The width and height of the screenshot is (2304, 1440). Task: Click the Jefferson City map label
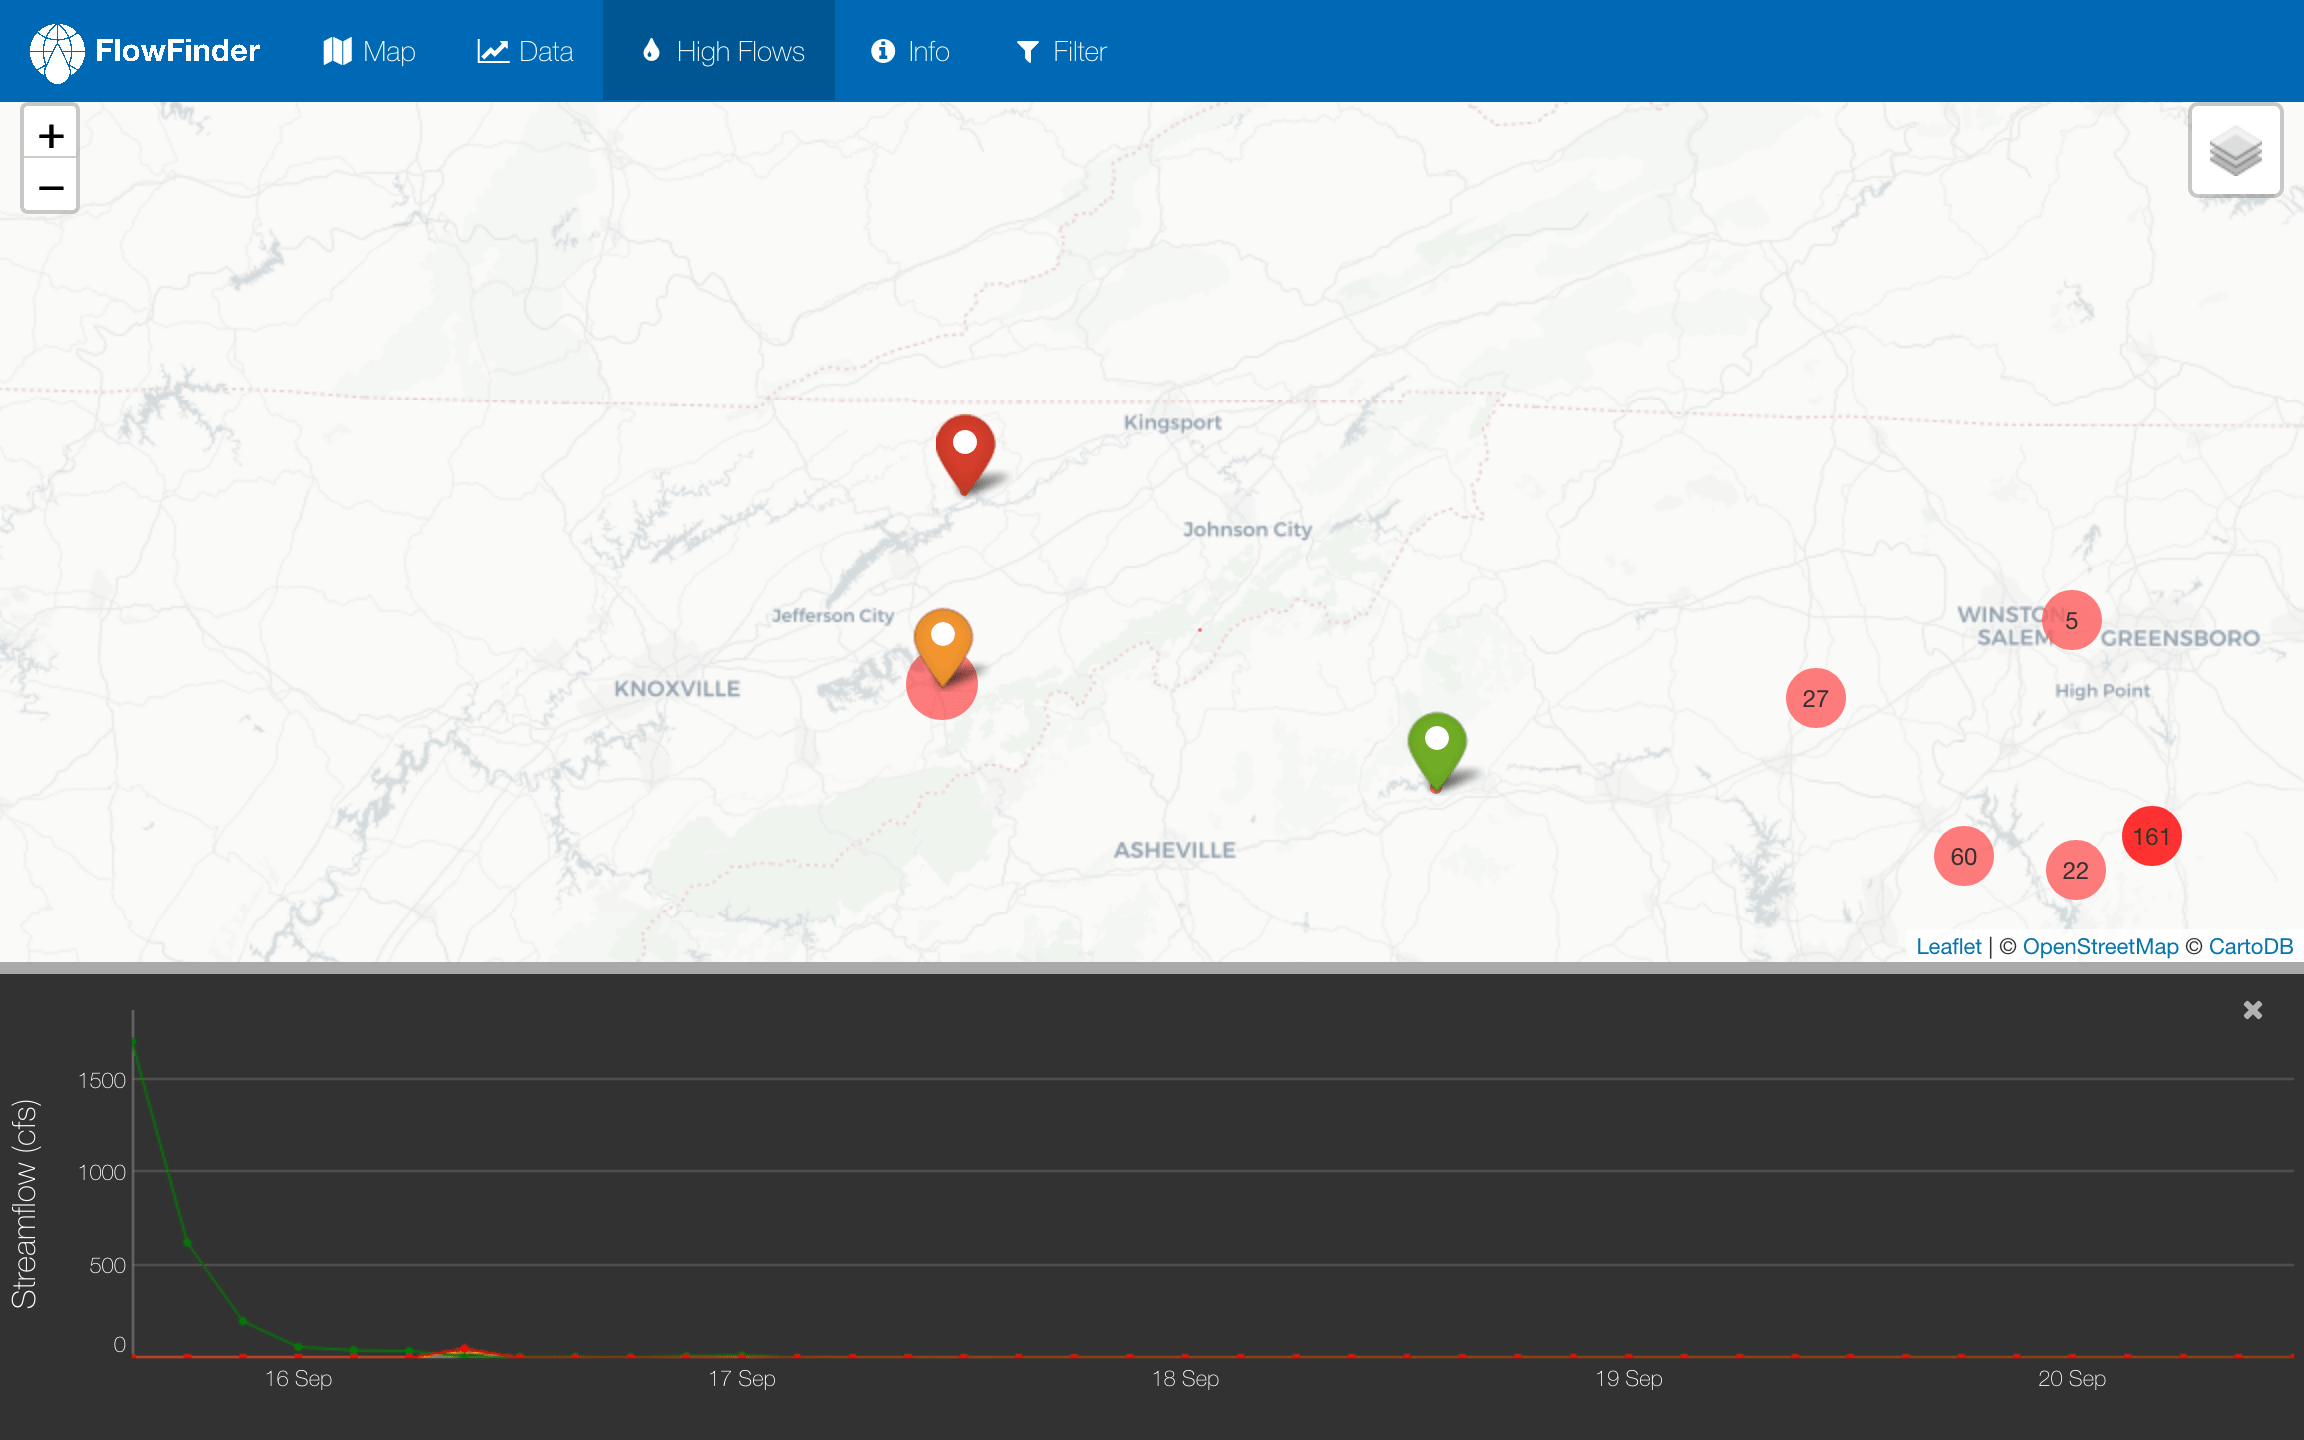click(x=832, y=615)
